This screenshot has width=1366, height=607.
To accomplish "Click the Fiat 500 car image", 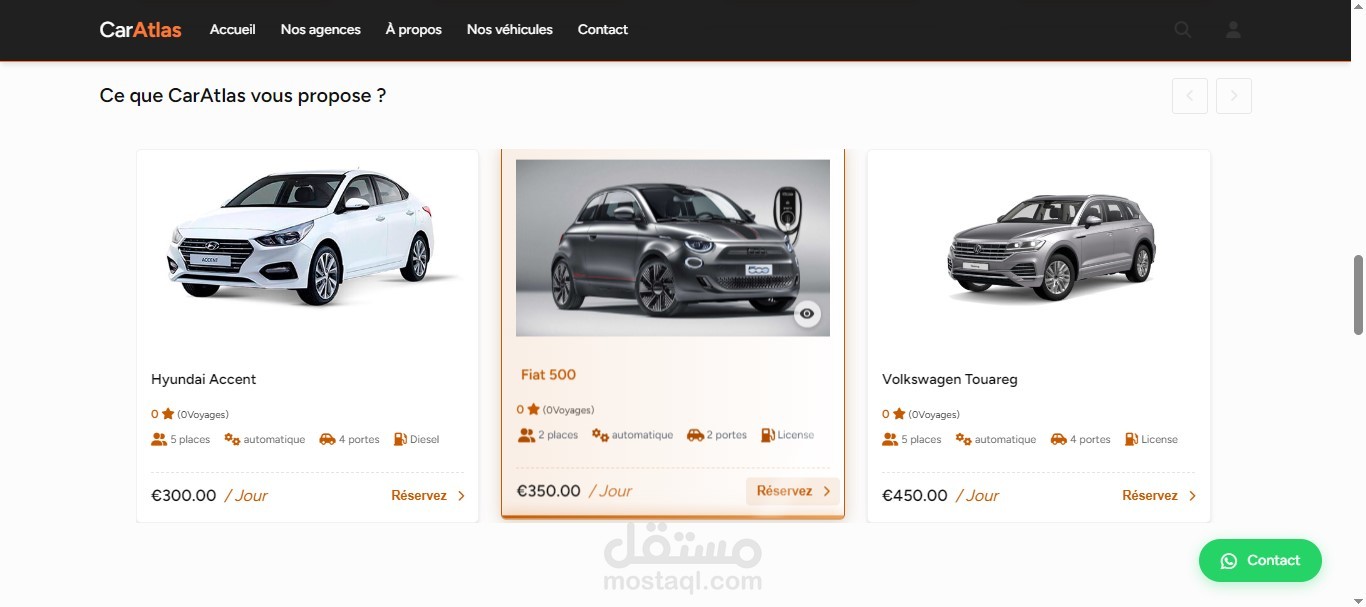I will click(x=673, y=248).
